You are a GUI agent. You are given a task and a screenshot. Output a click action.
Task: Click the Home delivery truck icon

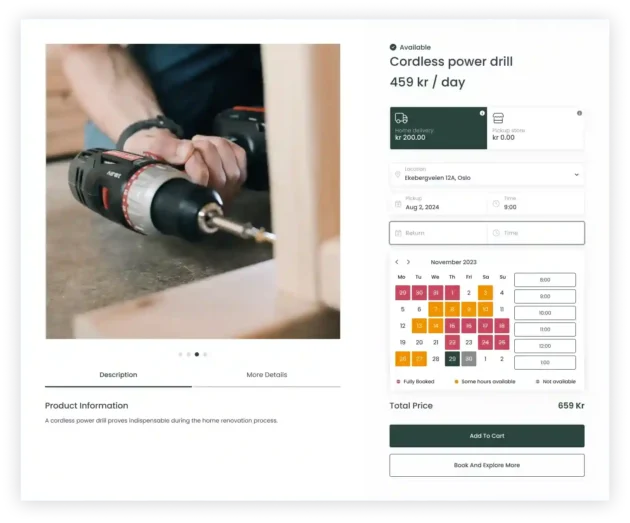click(x=401, y=118)
